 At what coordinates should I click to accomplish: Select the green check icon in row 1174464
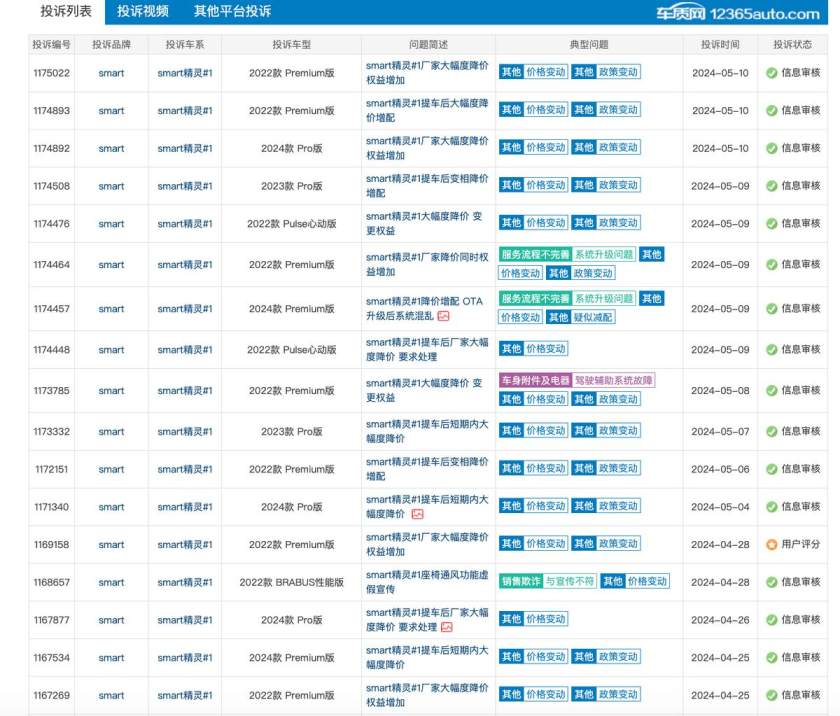(771, 265)
